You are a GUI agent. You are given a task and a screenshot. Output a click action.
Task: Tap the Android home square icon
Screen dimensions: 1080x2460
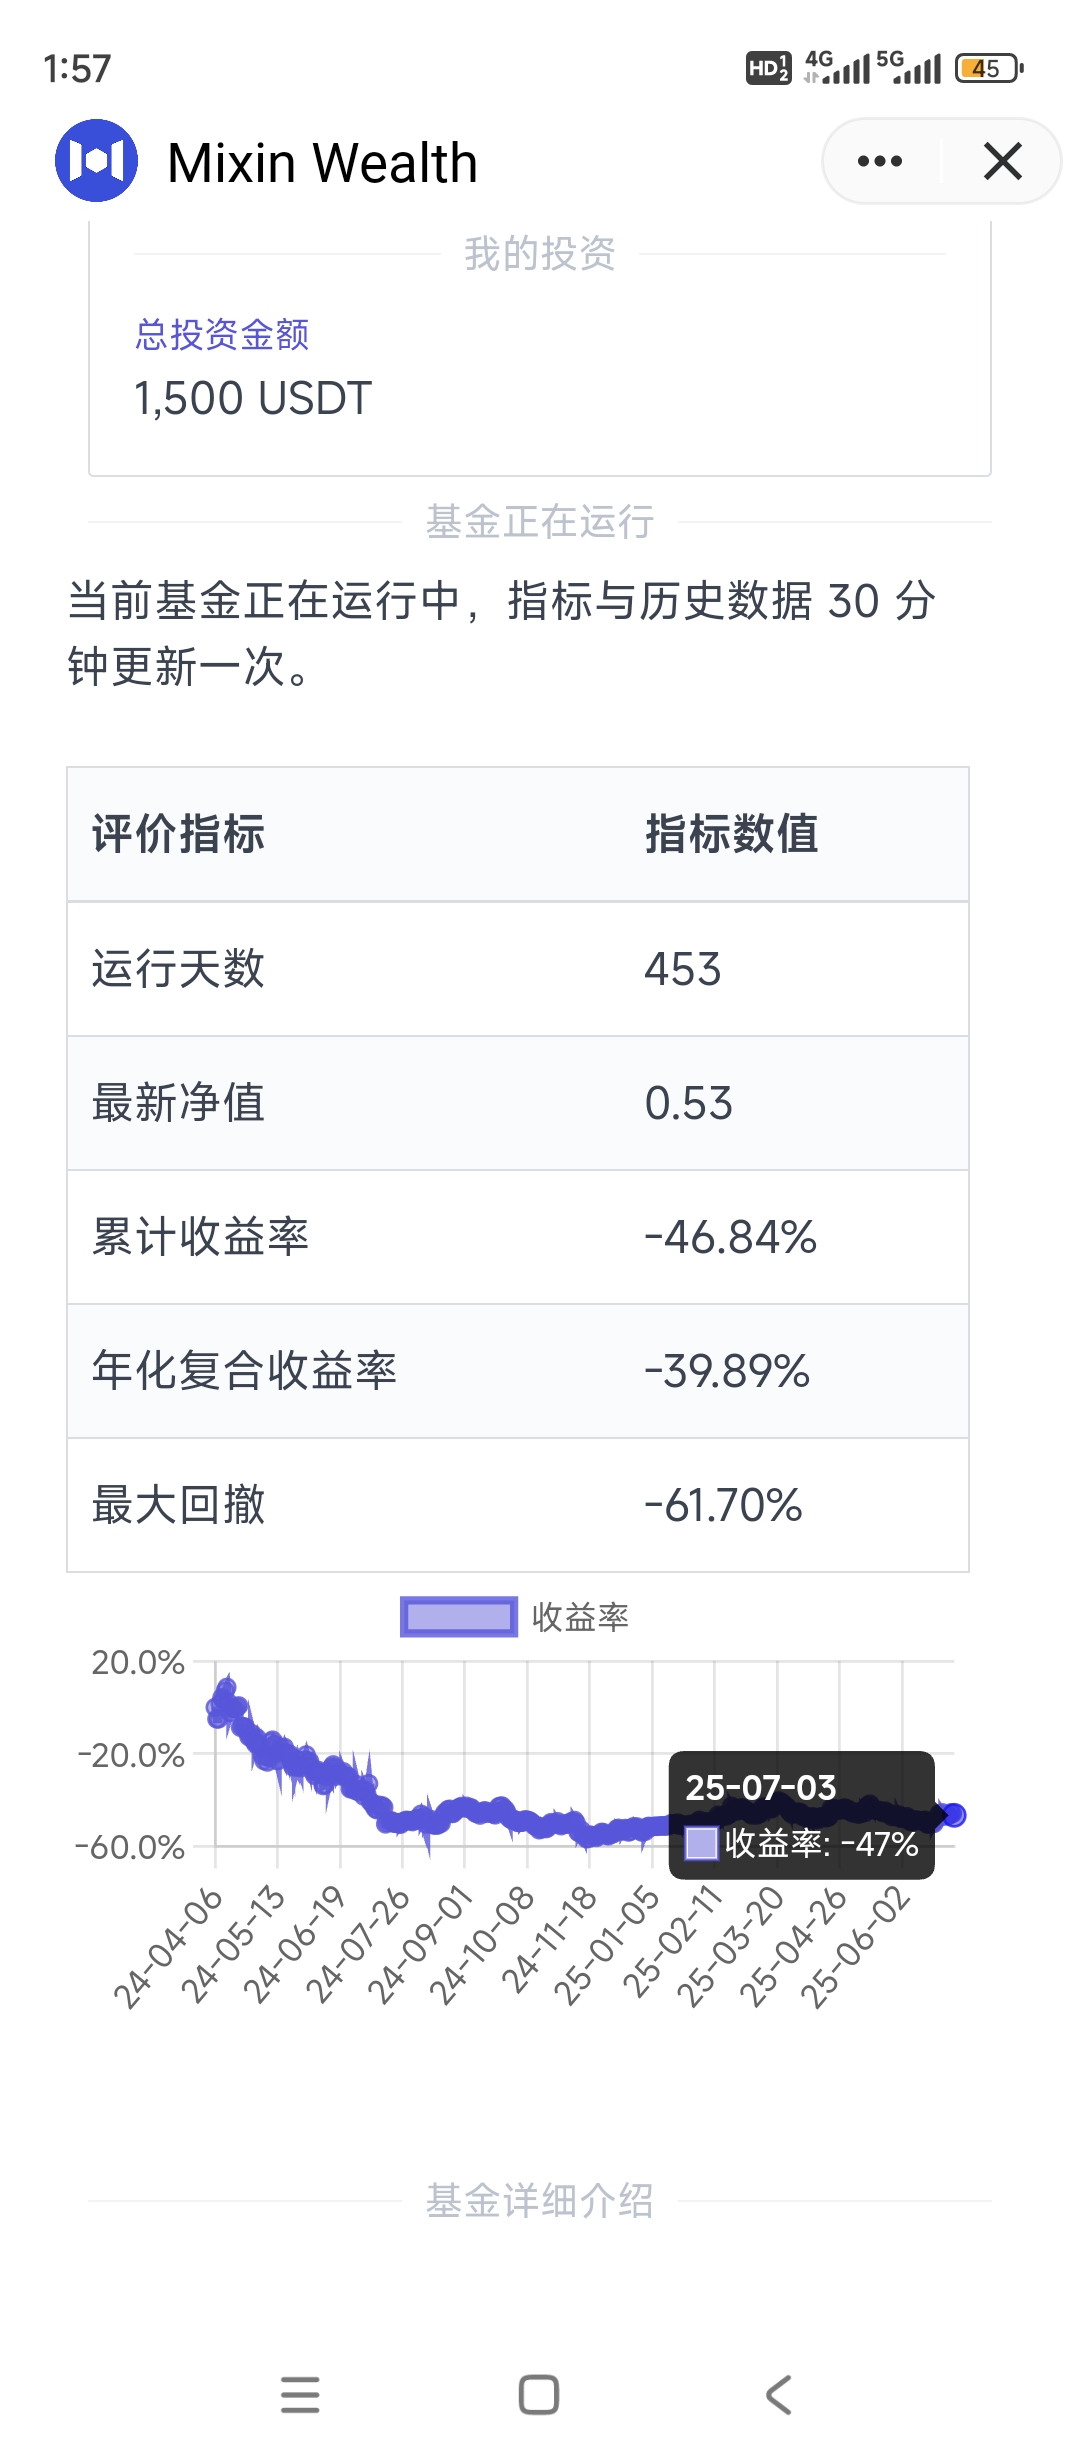[539, 2395]
